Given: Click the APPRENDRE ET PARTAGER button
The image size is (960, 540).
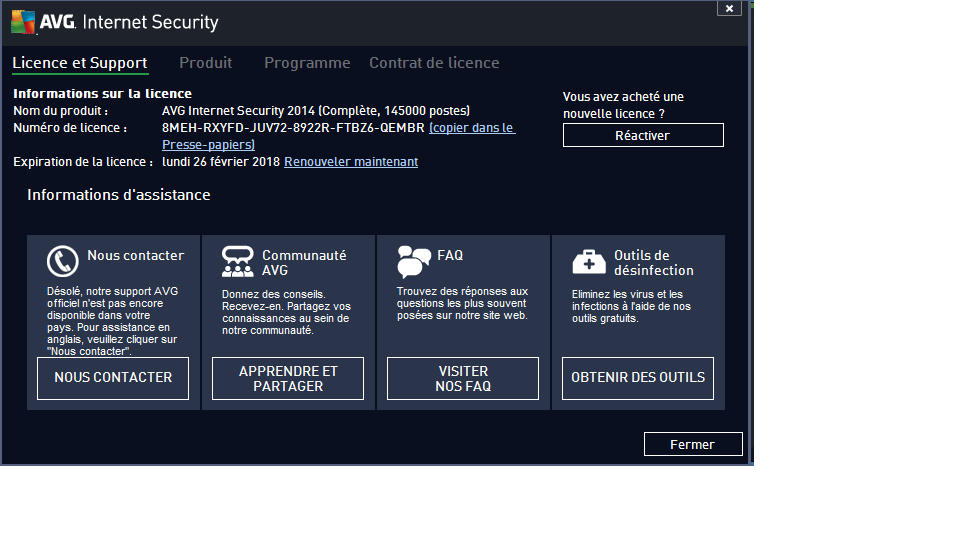Looking at the screenshot, I should (x=288, y=378).
